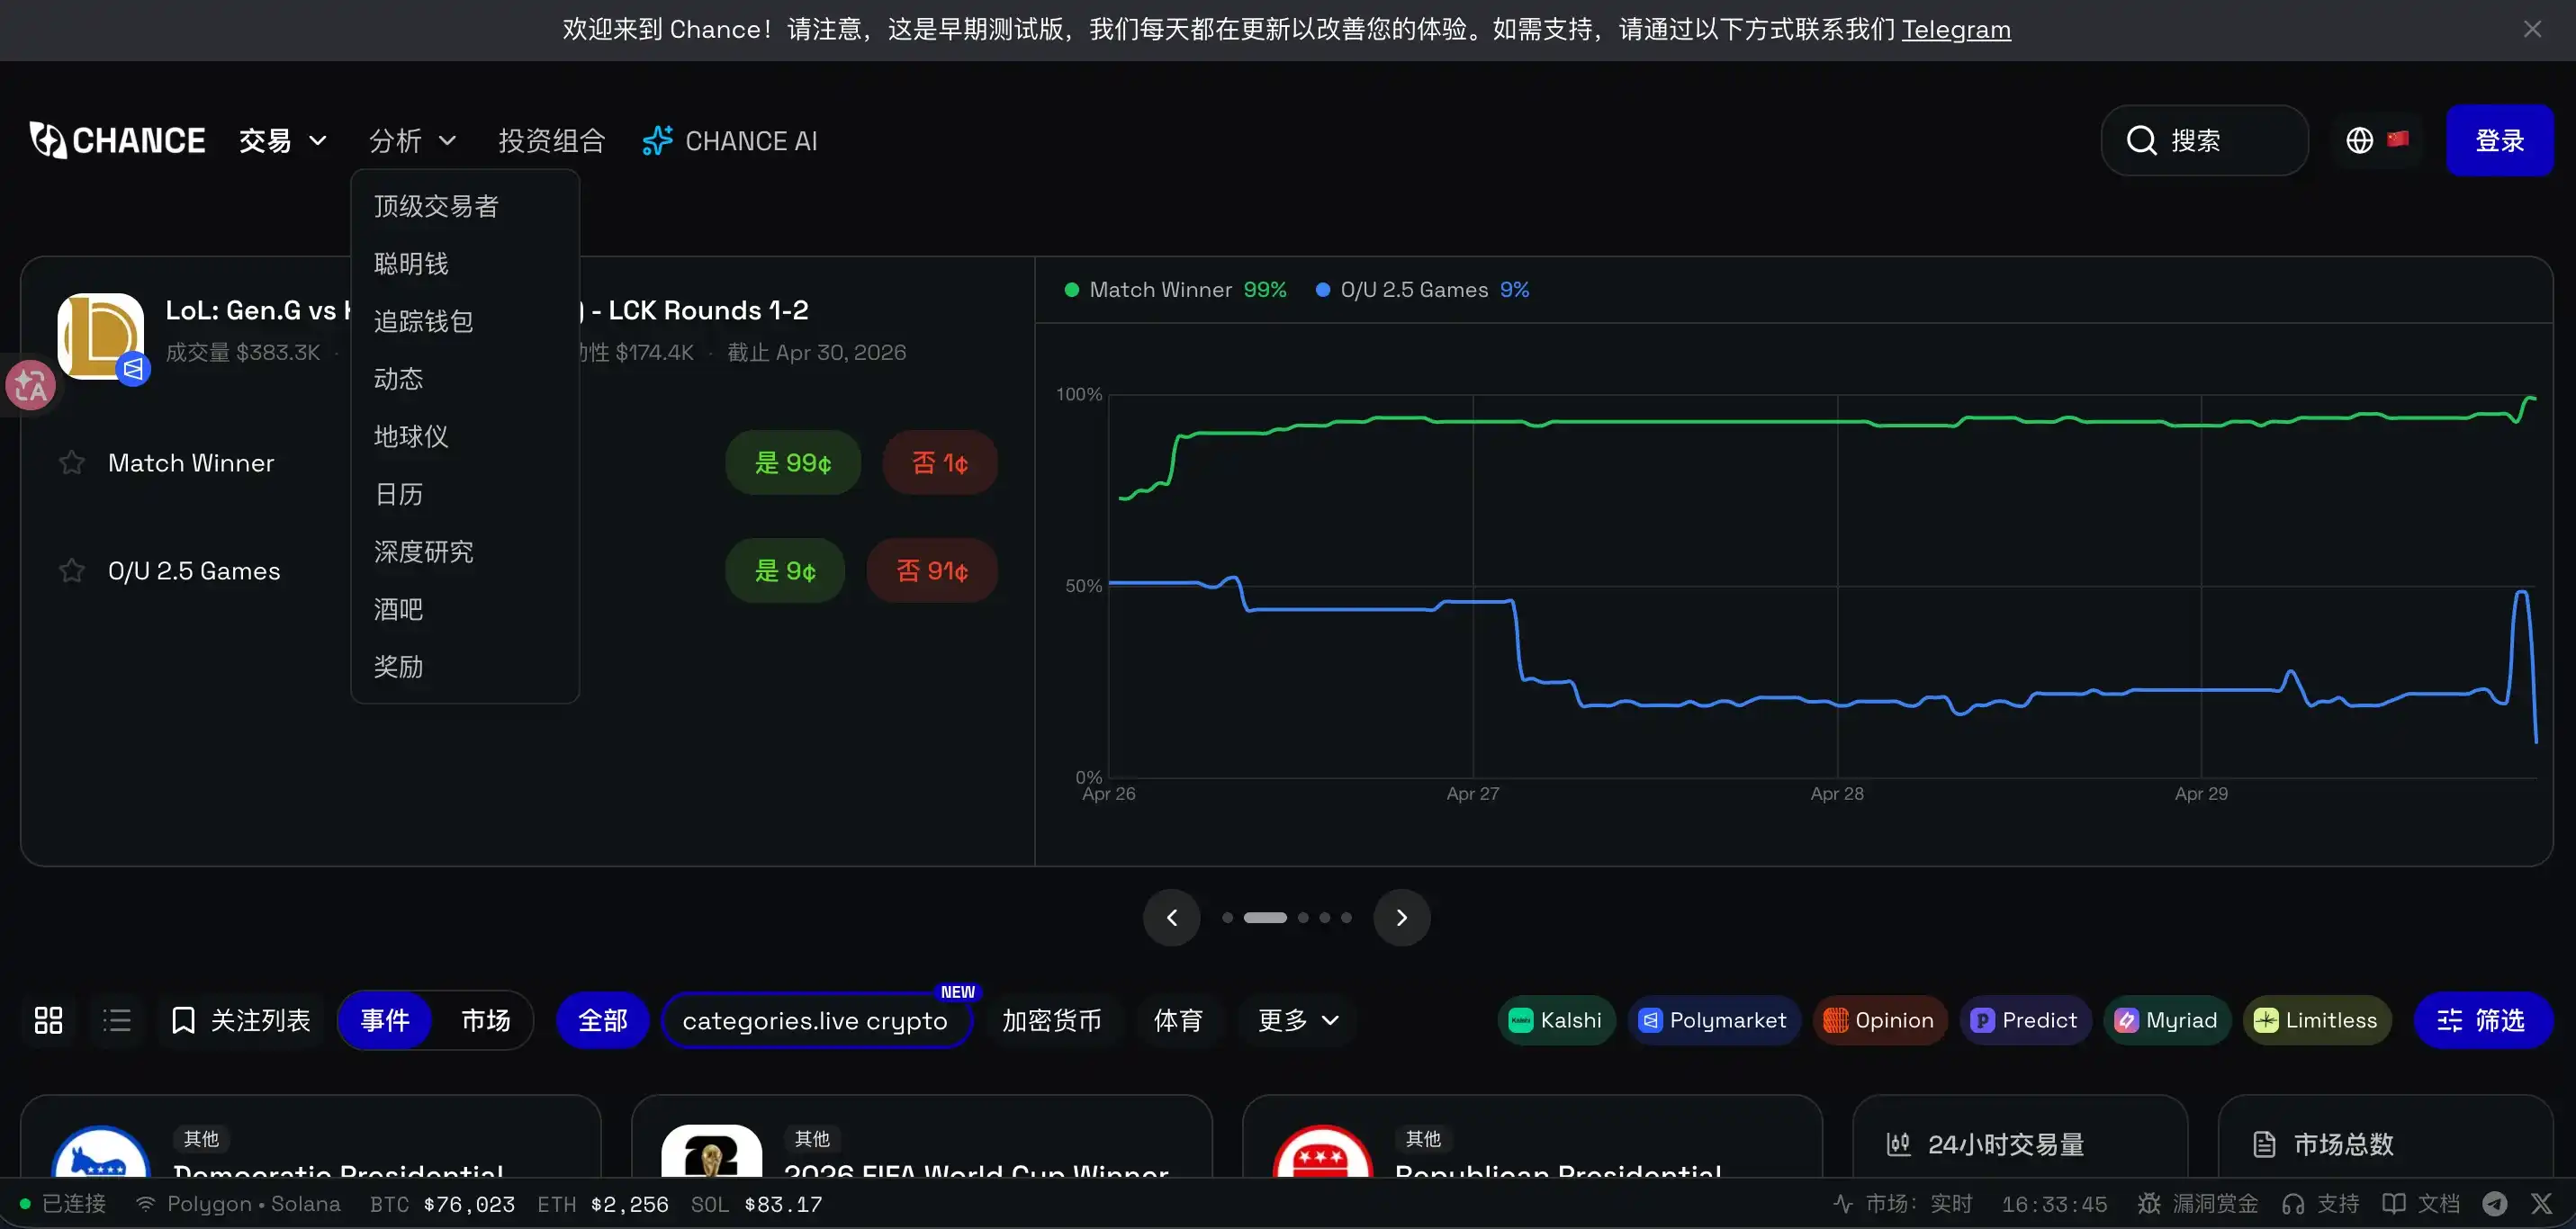Open the search magnifier field
This screenshot has width=2576, height=1229.
pyautogui.click(x=2204, y=141)
